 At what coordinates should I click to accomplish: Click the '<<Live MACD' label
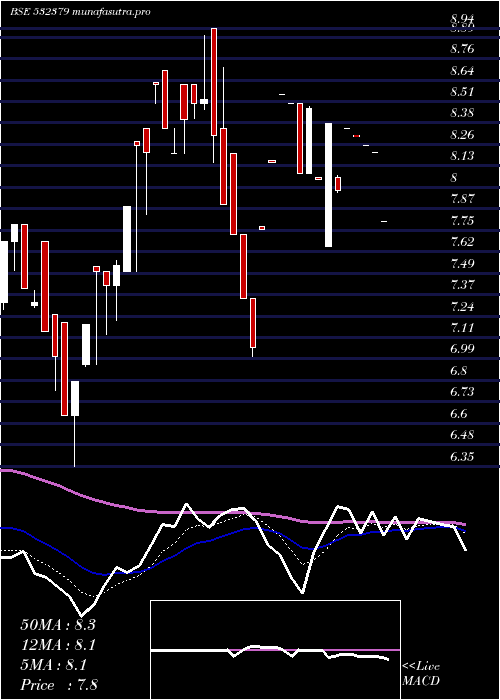tap(421, 674)
